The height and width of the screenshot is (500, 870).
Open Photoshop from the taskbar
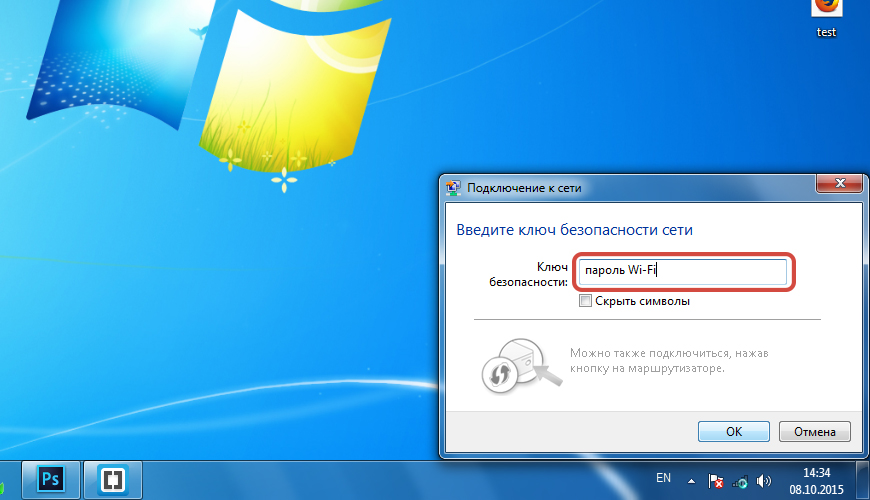coord(51,479)
